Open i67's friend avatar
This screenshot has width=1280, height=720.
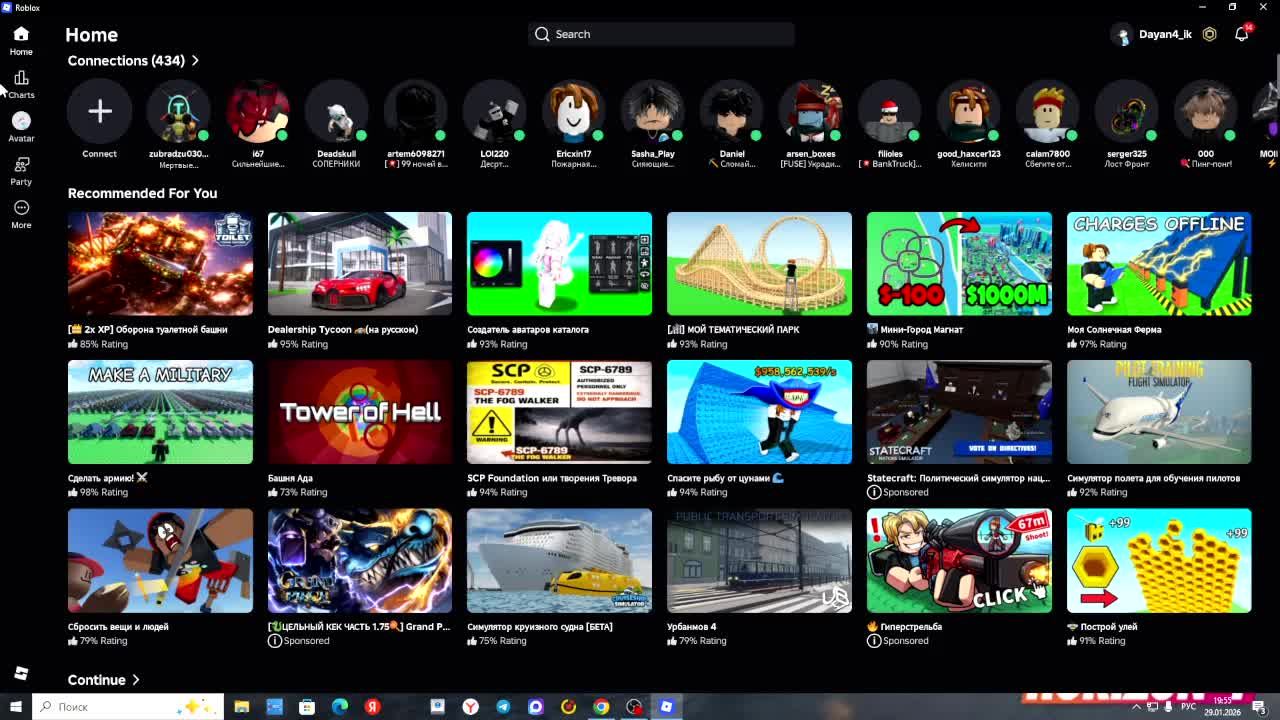coord(257,111)
